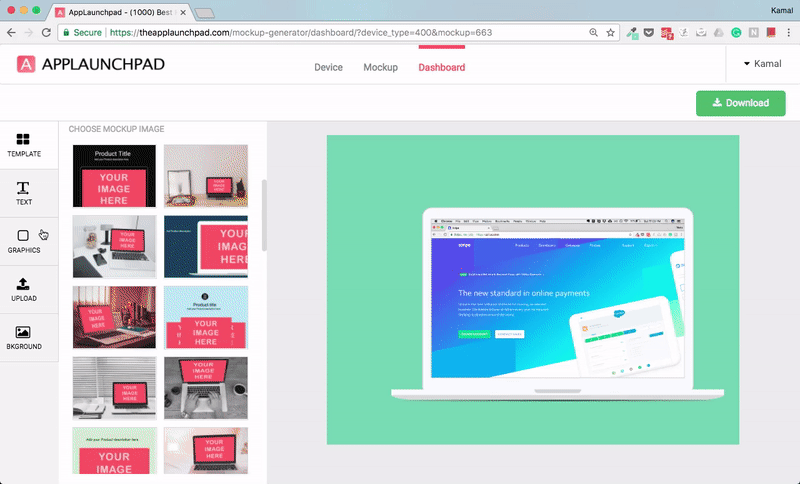Choose the grayscale hands-on-laptop mockup thumbnail
This screenshot has height=484, width=800.
(x=205, y=387)
